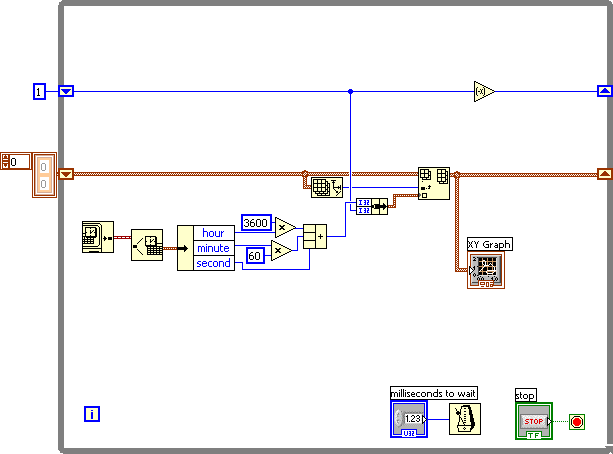Click the 3600 numeric constant
The width and height of the screenshot is (613, 454).
[x=256, y=223]
